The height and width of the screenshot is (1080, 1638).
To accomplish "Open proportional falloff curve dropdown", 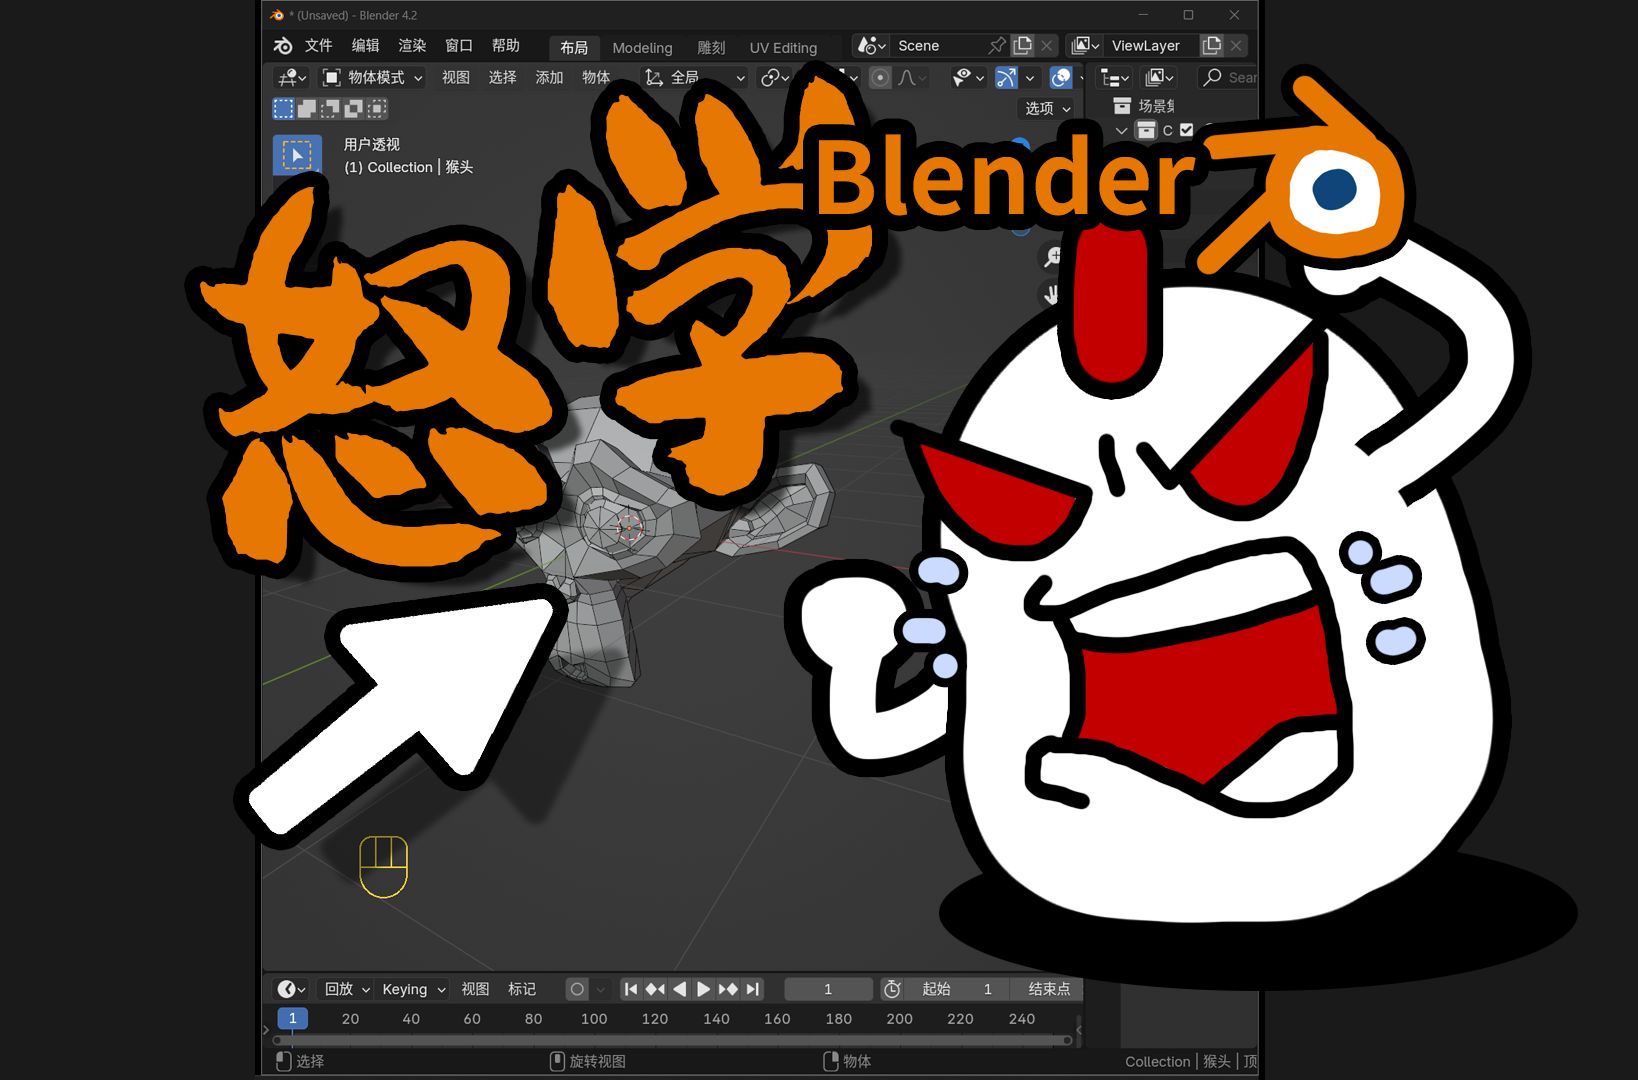I will pos(912,78).
